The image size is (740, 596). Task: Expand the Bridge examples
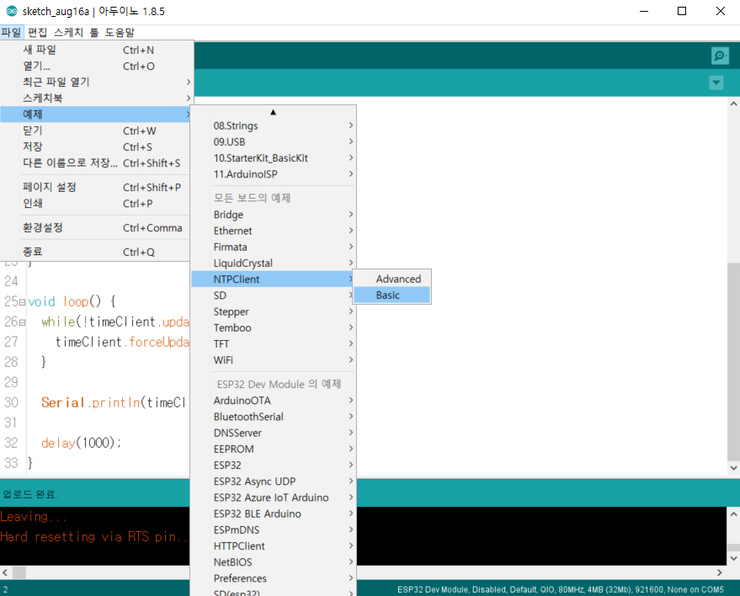(273, 215)
